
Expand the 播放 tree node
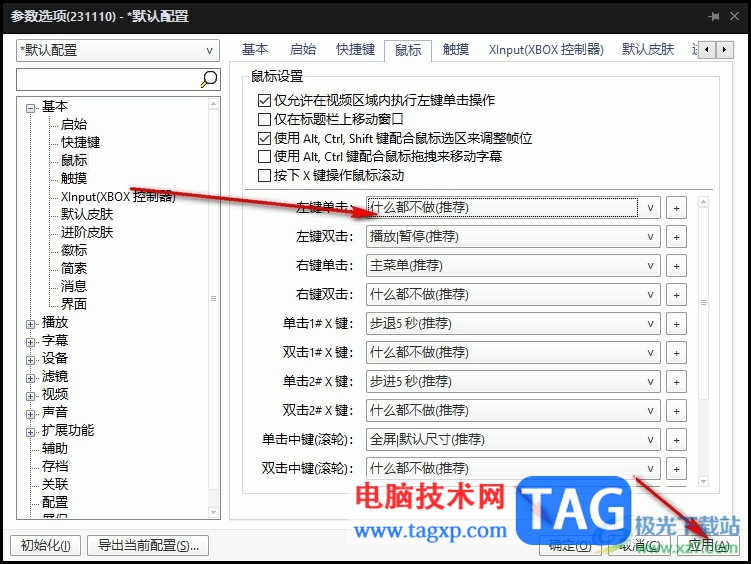[31, 324]
